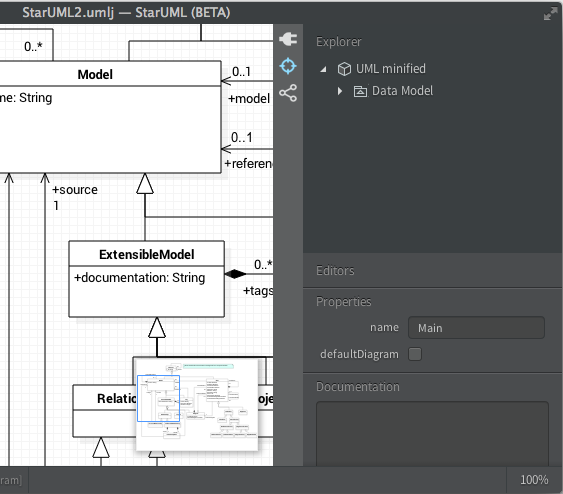This screenshot has height=494, width=563.
Task: Click the 100% zoom level indicator
Action: [x=534, y=480]
